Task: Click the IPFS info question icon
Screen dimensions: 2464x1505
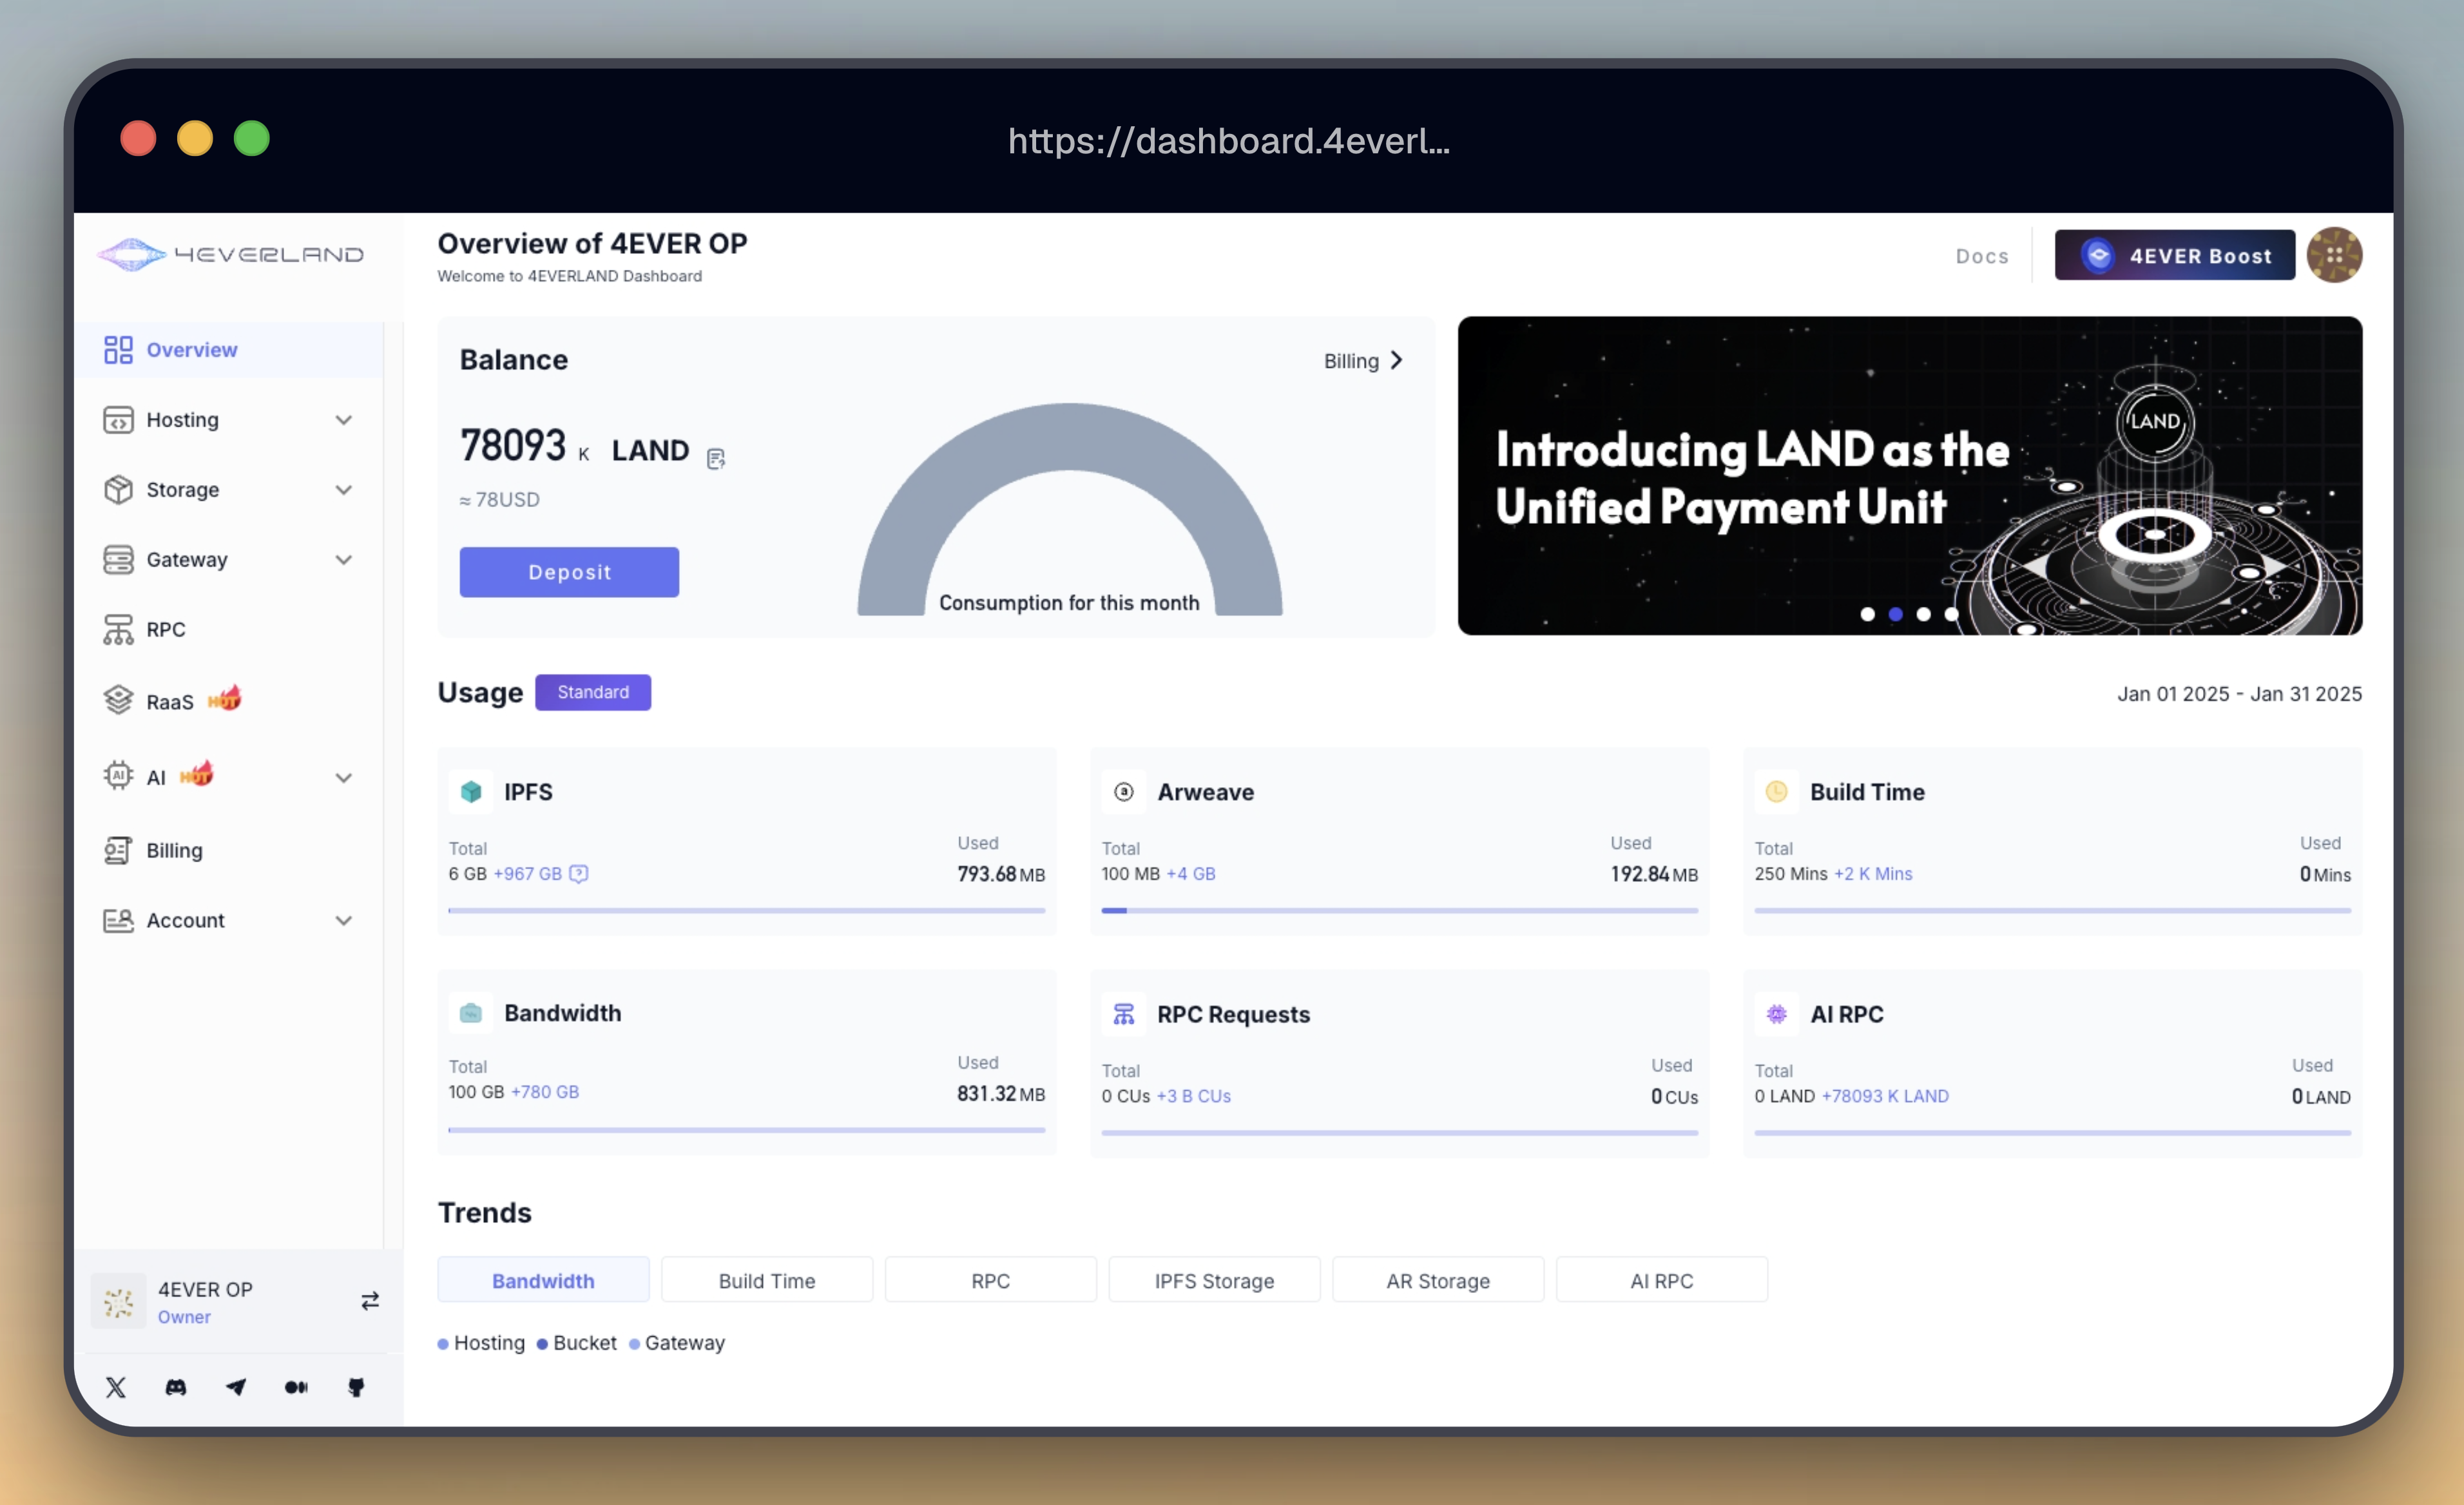Action: (x=579, y=874)
